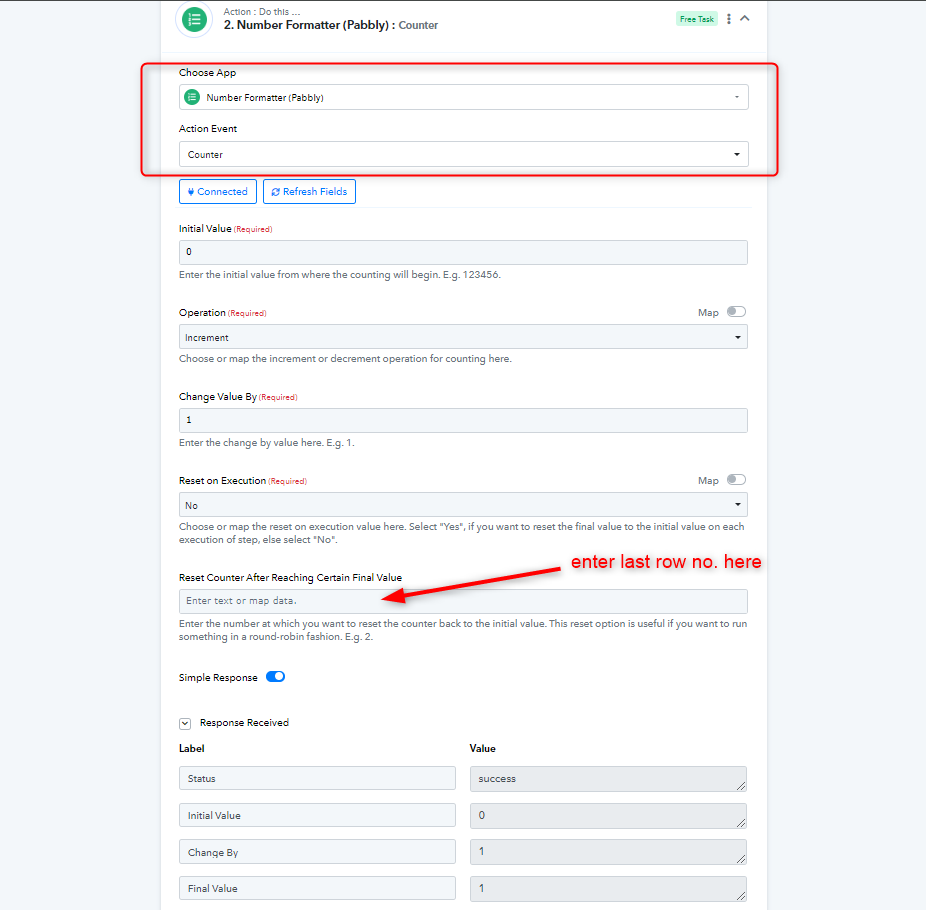Screen dimensions: 926x910
Task: Click the plug icon on Connected button
Action: (191, 191)
